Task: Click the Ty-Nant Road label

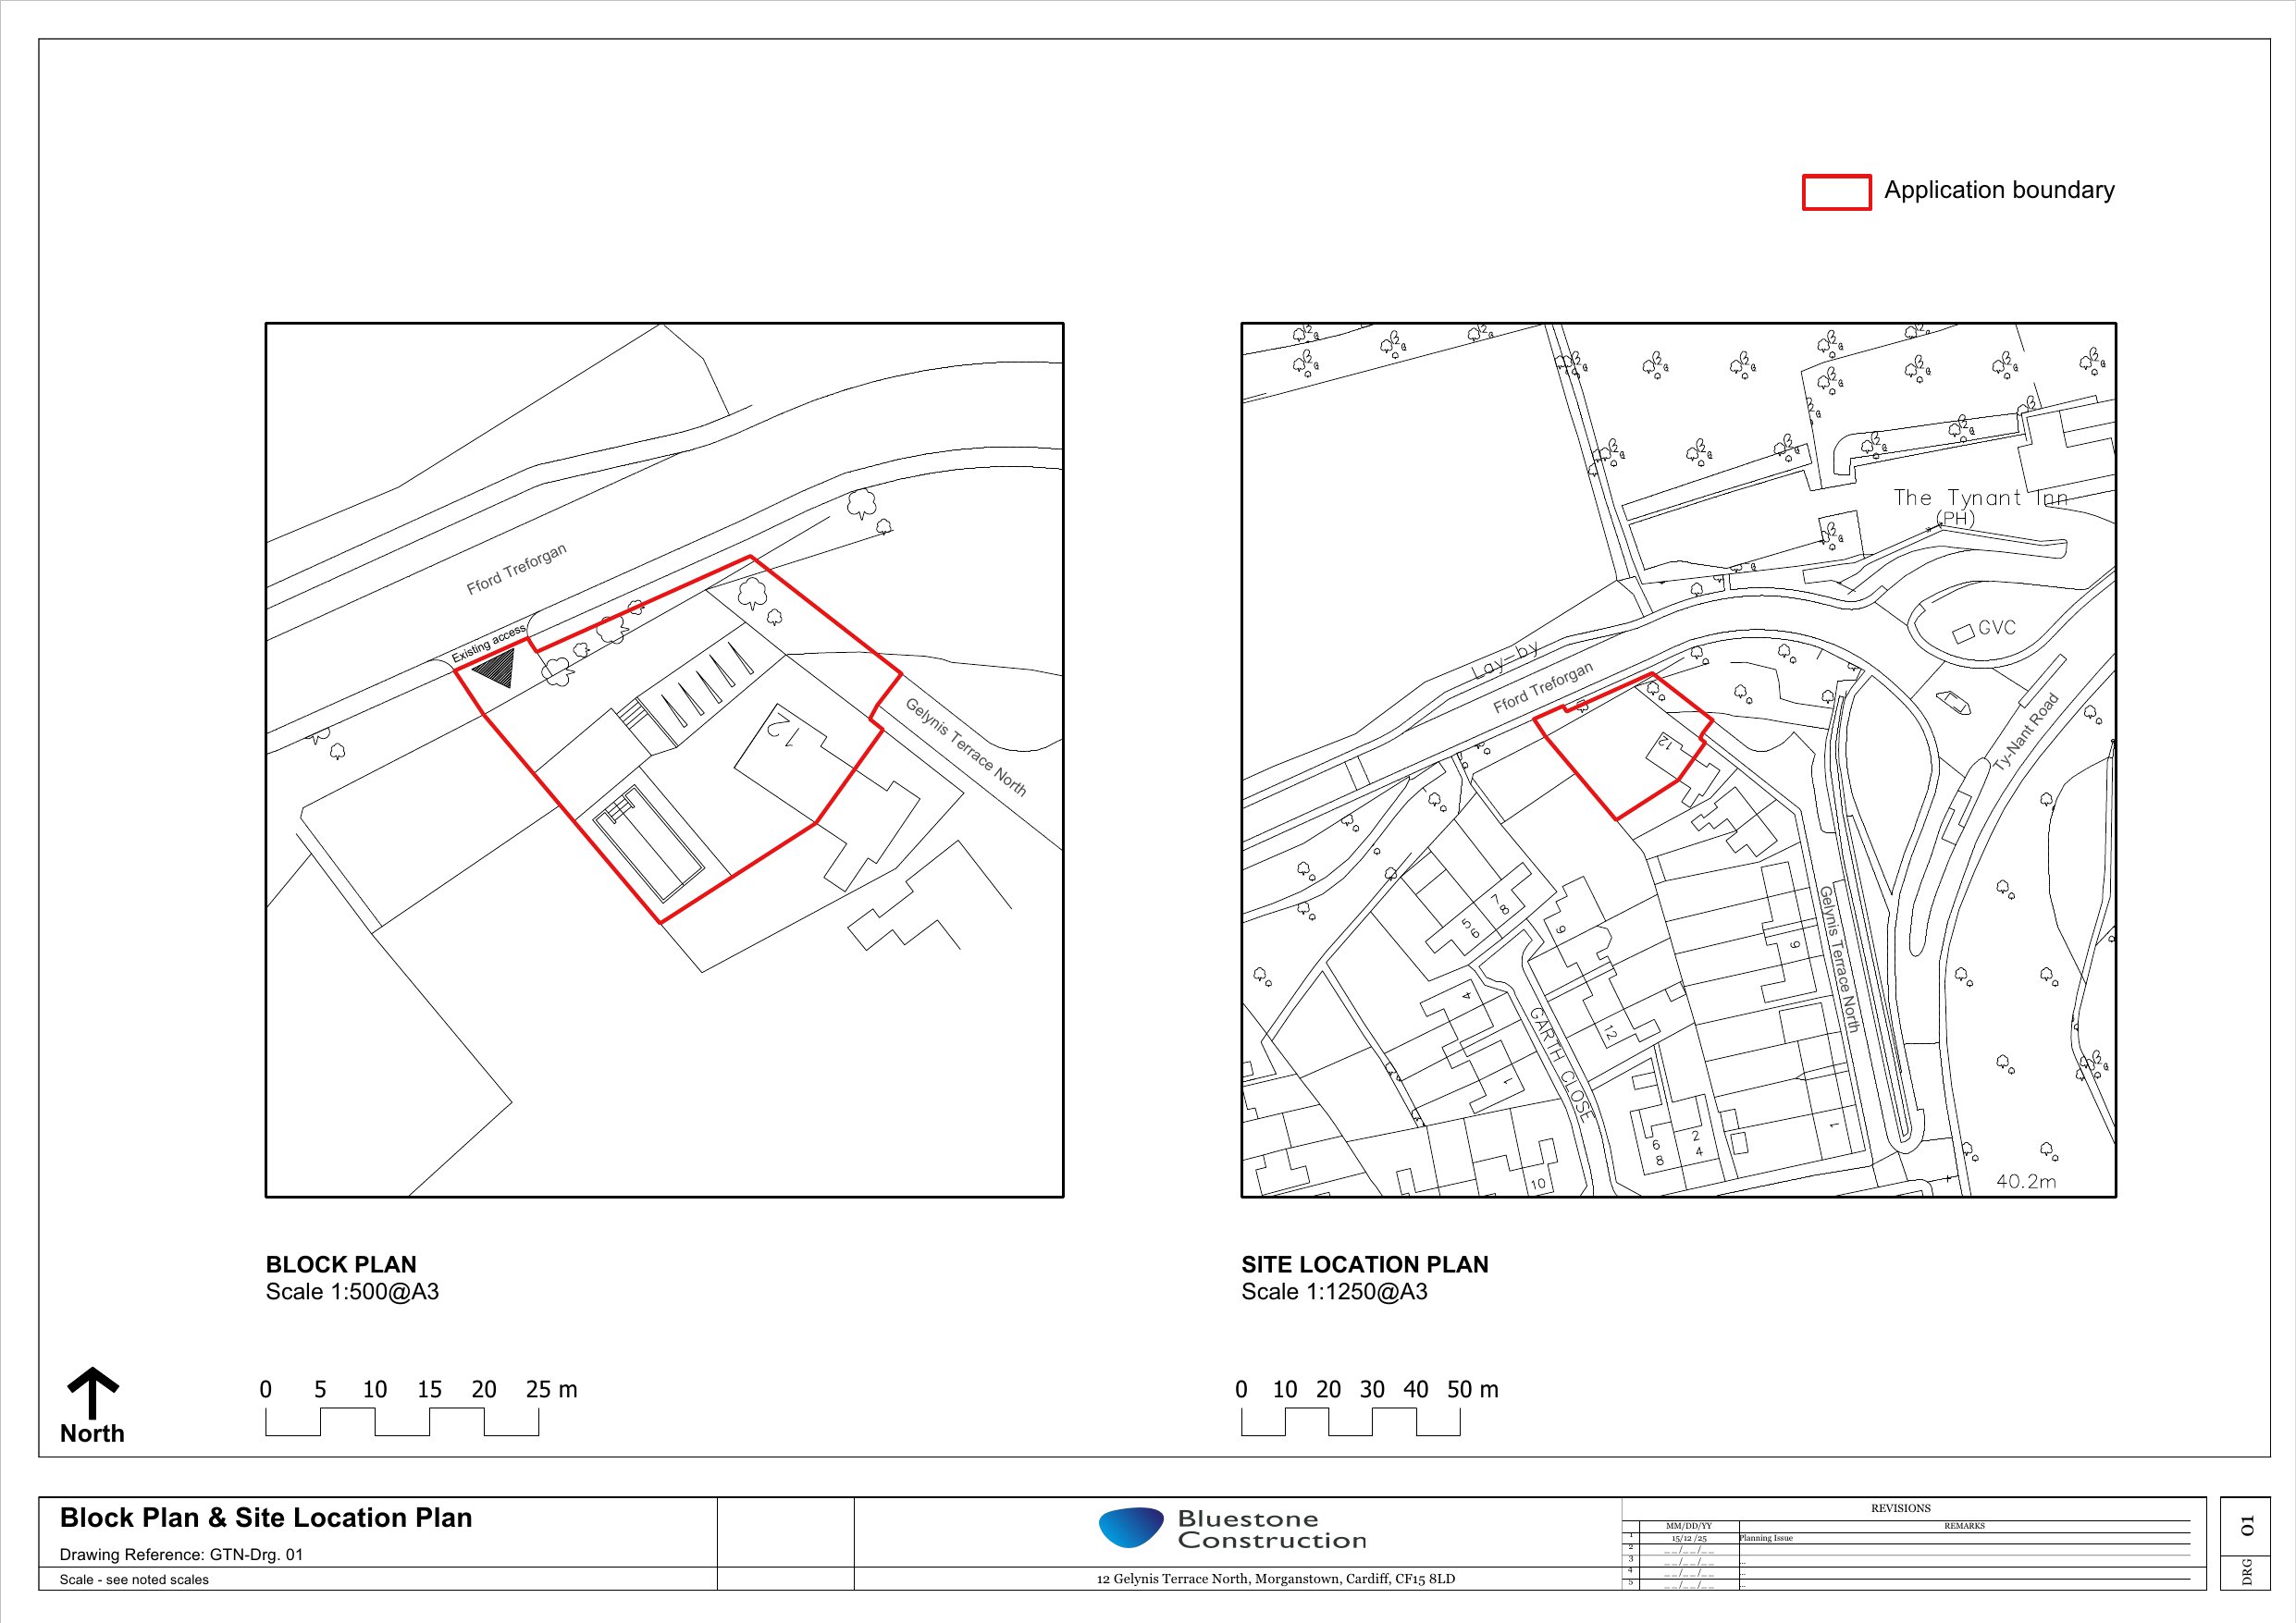Action: coord(2026,731)
